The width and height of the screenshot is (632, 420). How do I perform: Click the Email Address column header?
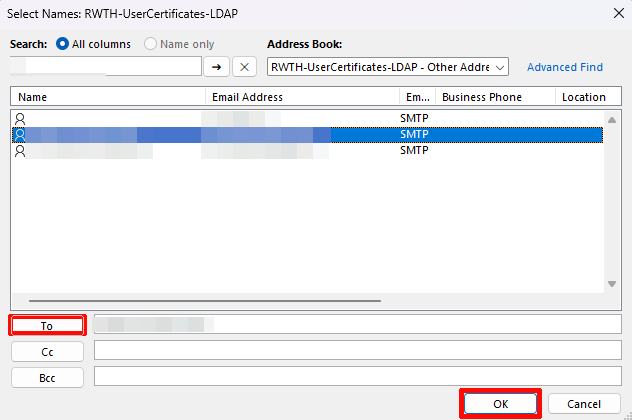pos(301,97)
